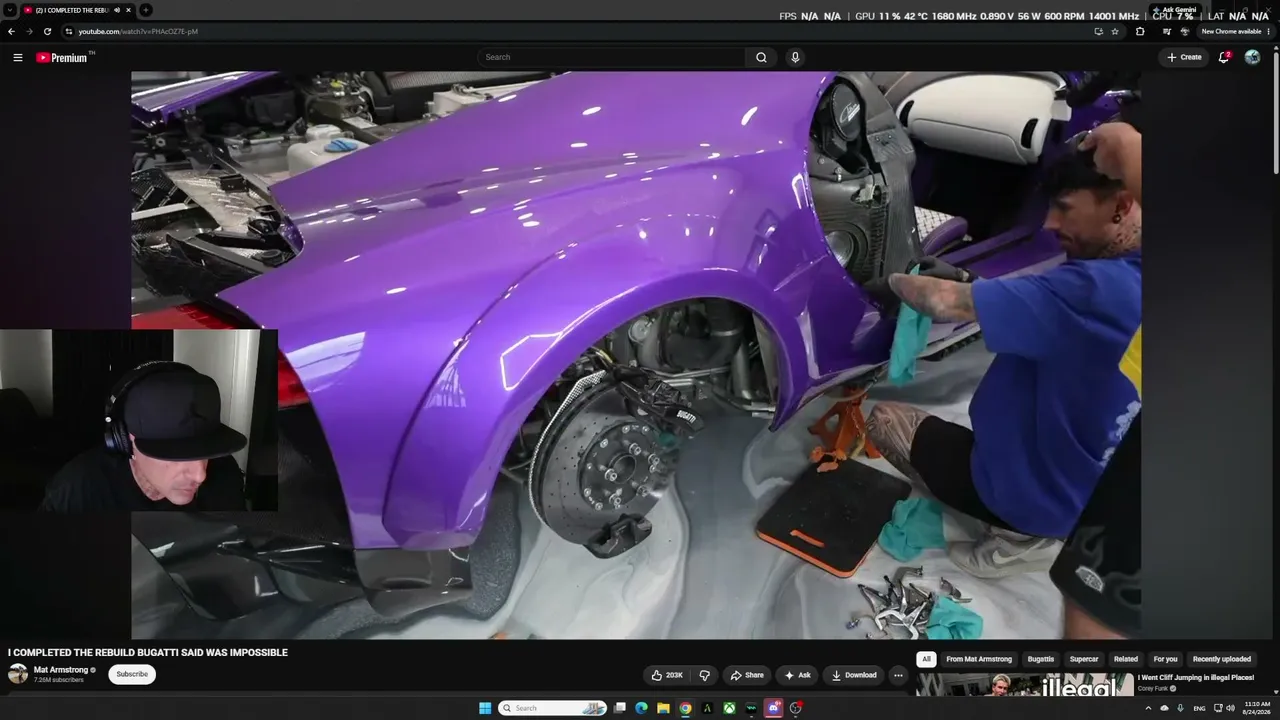Viewport: 1280px width, 720px height.
Task: Open File Explorer from the taskbar
Action: (x=663, y=708)
